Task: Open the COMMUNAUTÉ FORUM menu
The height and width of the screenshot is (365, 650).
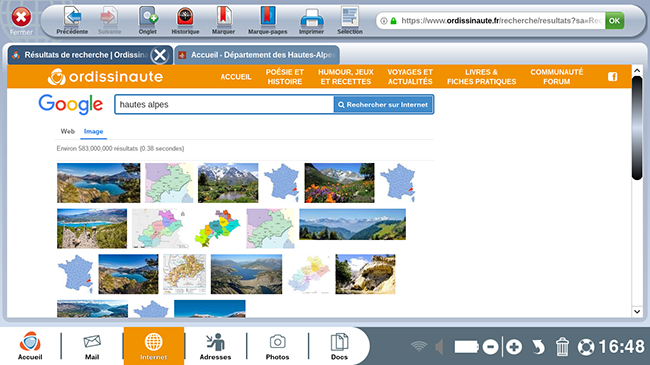Action: pos(556,77)
